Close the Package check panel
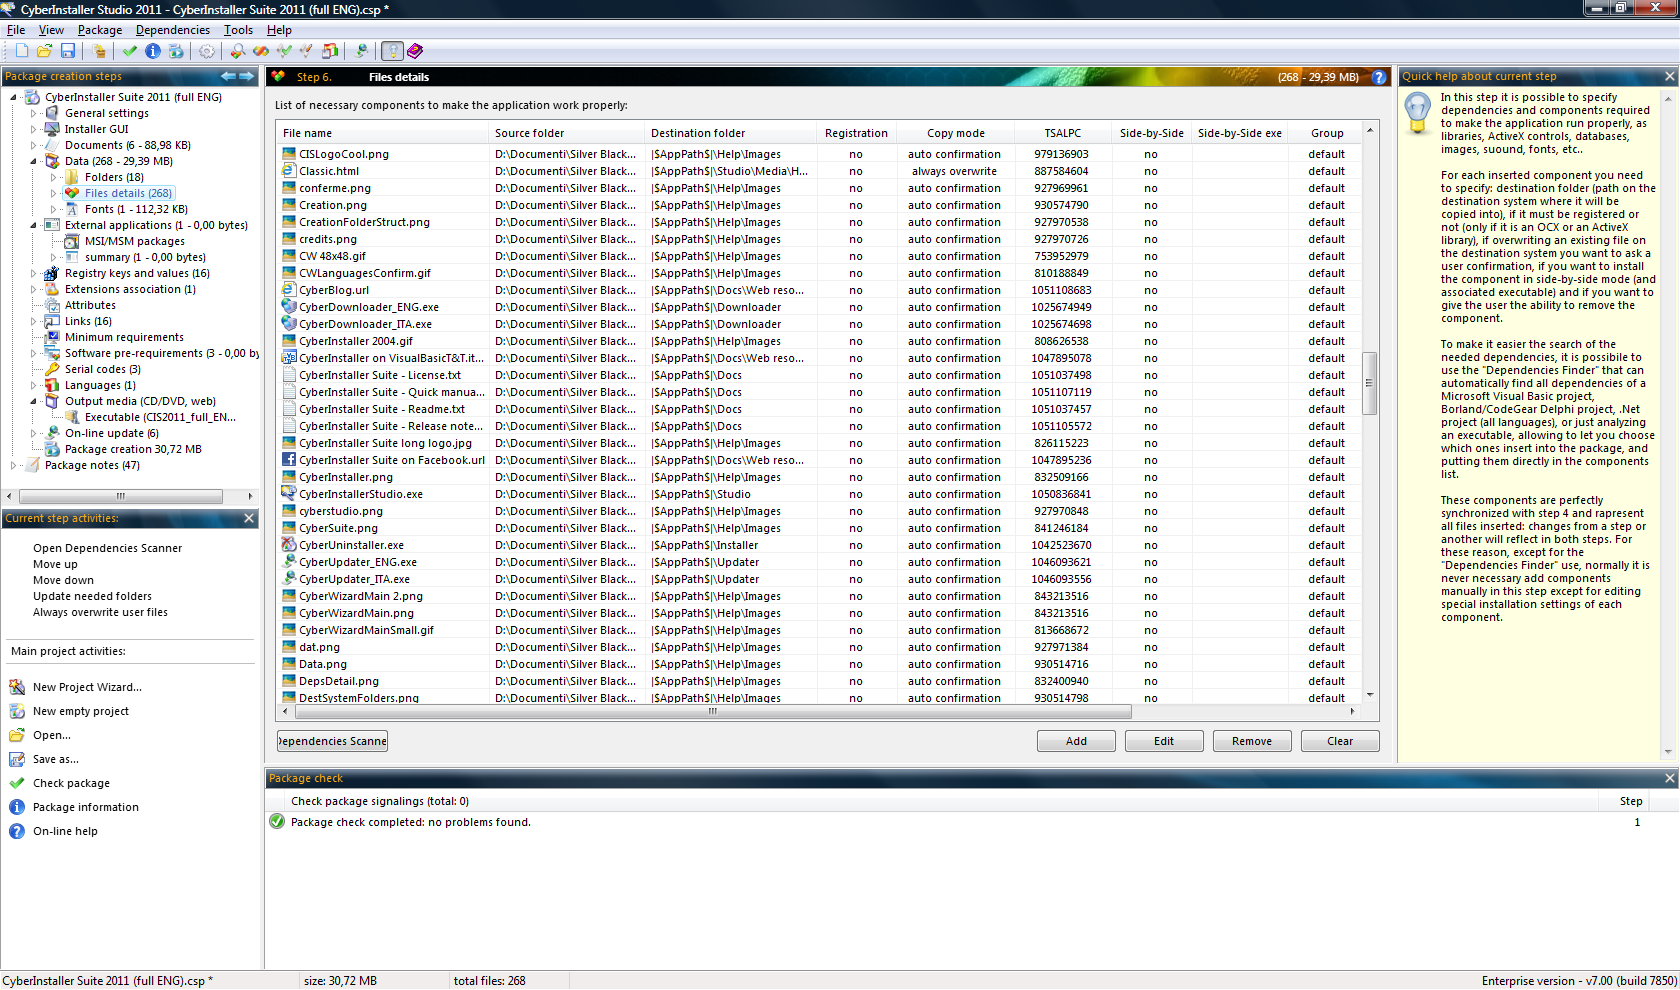The image size is (1680, 990). 1669,778
